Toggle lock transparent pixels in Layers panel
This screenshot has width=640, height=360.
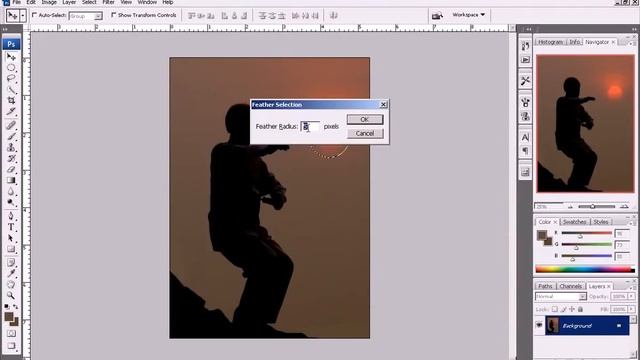pyautogui.click(x=555, y=309)
